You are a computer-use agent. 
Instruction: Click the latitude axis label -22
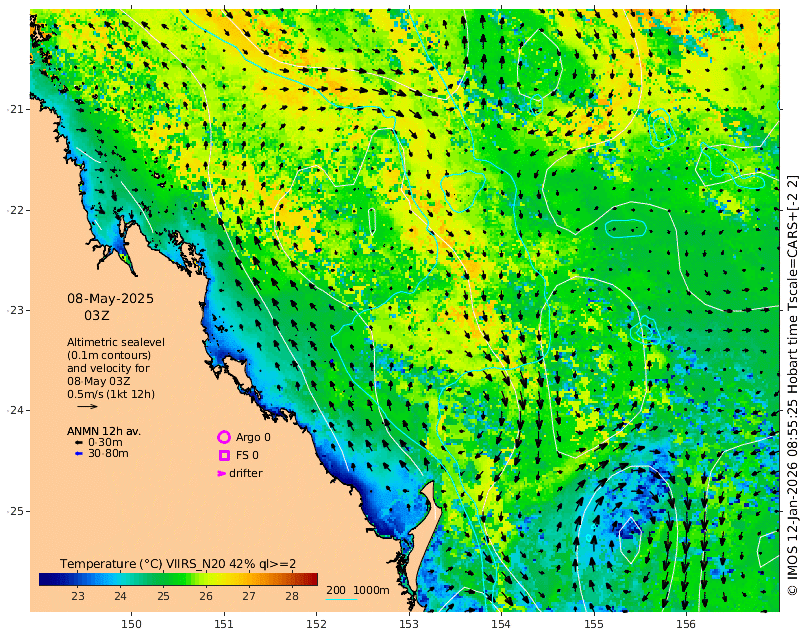(x=15, y=210)
